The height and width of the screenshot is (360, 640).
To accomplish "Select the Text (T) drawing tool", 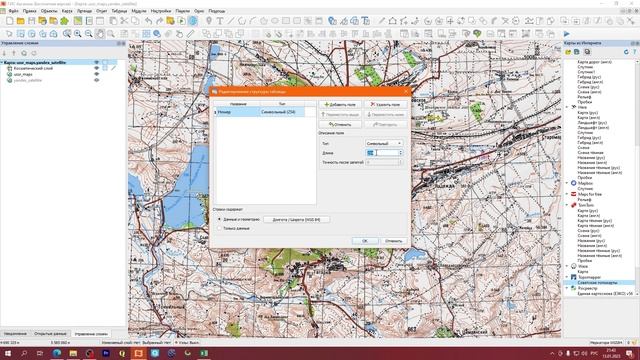I will pyautogui.click(x=220, y=21).
